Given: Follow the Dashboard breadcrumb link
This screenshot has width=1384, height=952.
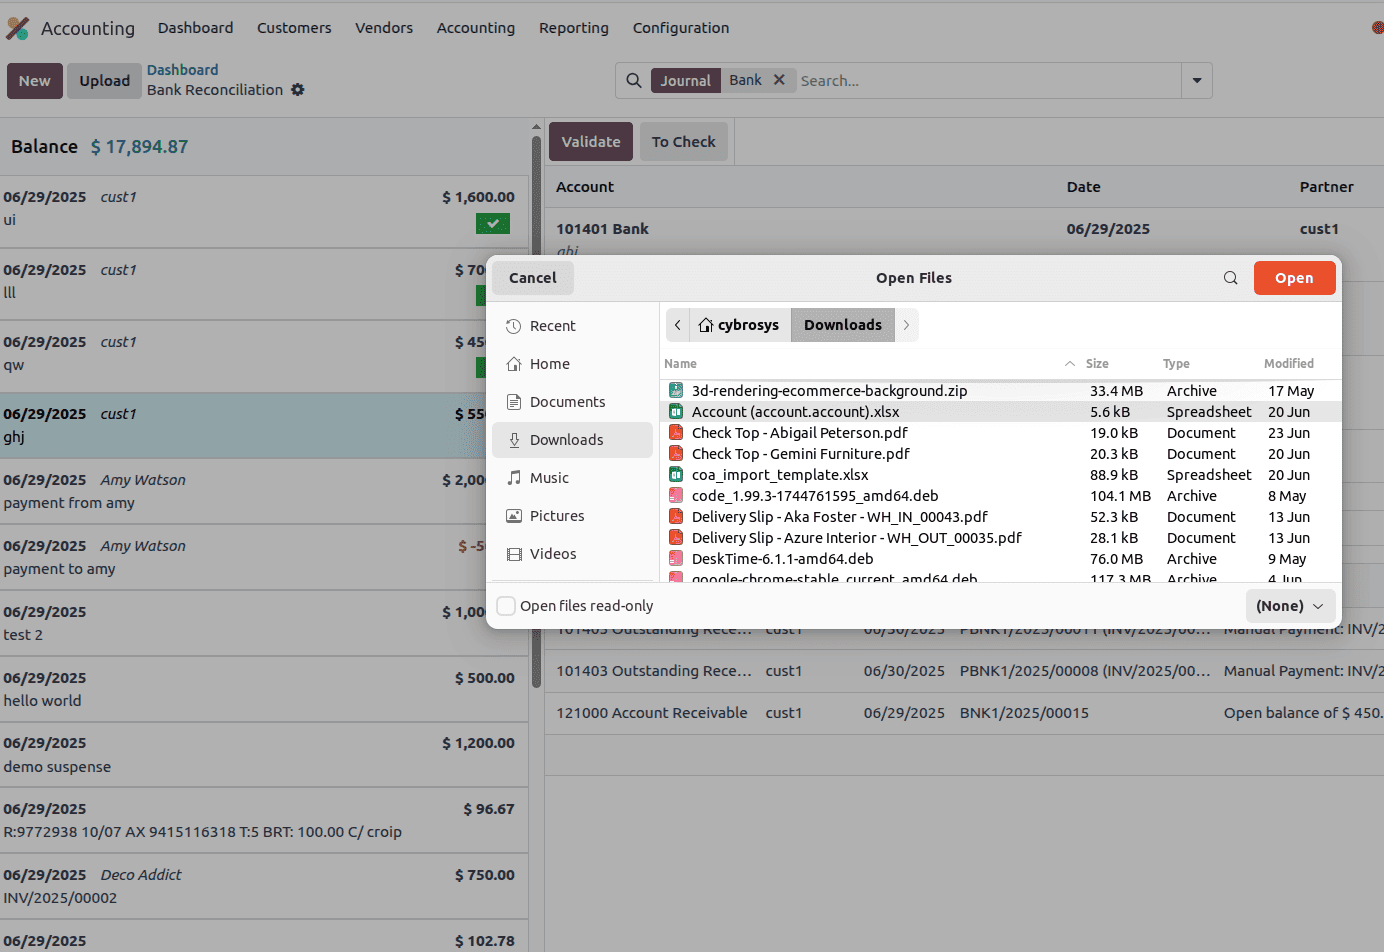Looking at the screenshot, I should [x=183, y=70].
